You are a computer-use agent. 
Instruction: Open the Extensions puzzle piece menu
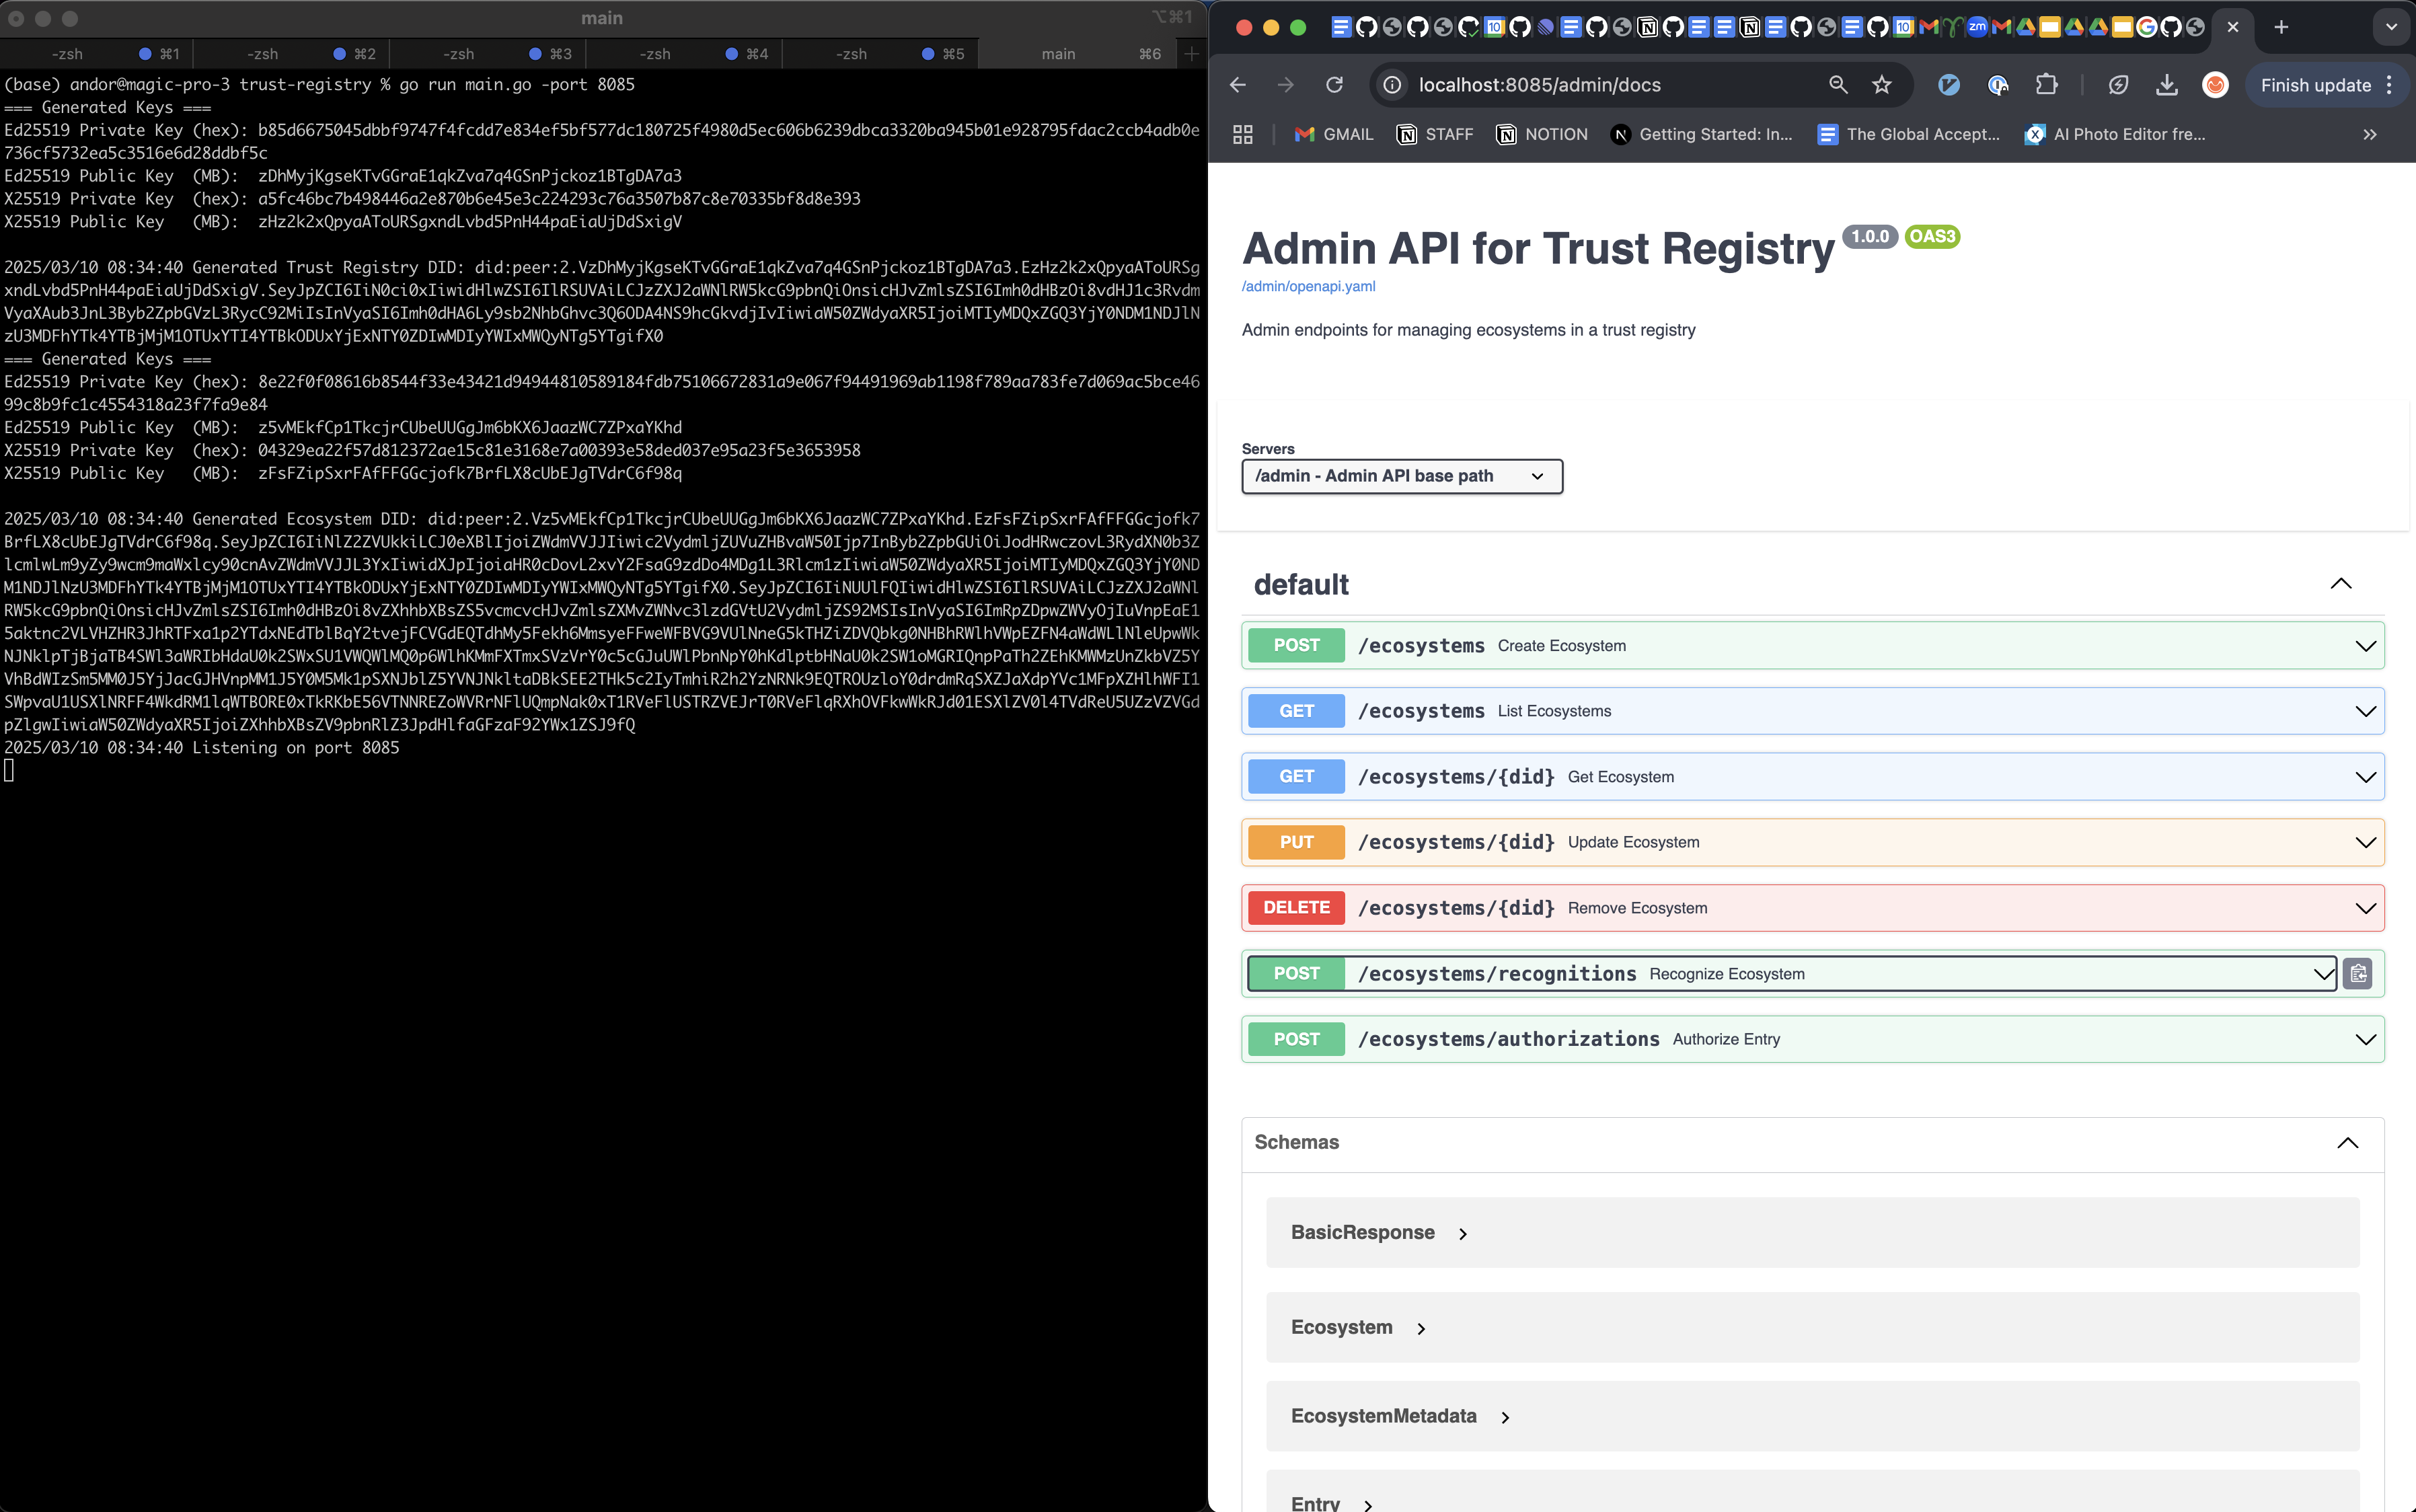(x=2047, y=85)
